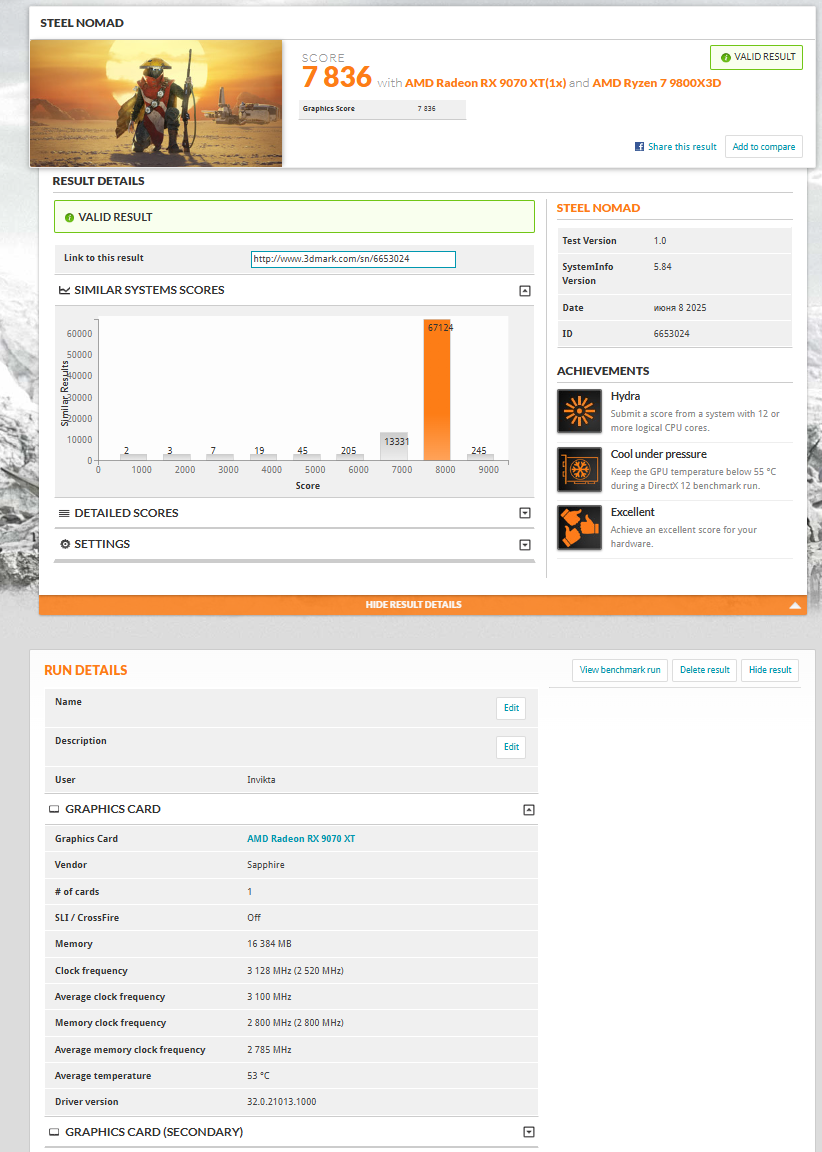Click the Delete result button
The image size is (822, 1152).
tap(704, 670)
